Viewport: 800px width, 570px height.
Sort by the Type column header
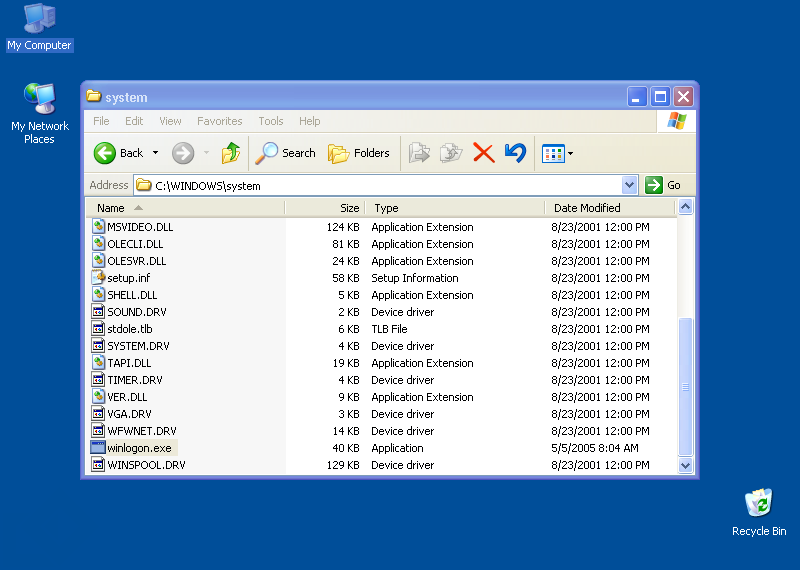click(x=455, y=208)
